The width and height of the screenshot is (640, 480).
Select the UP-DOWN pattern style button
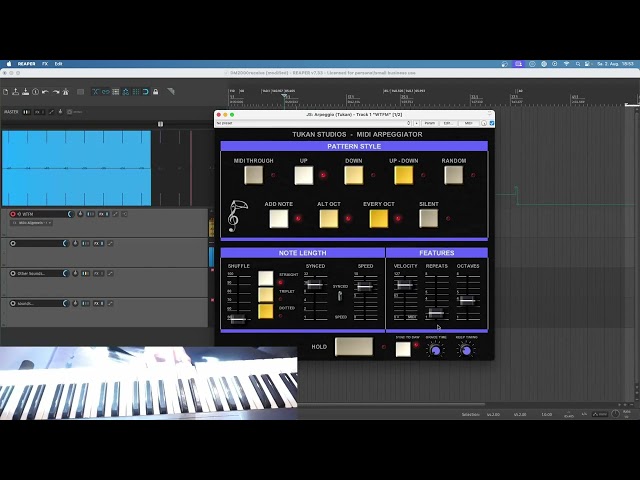[404, 175]
